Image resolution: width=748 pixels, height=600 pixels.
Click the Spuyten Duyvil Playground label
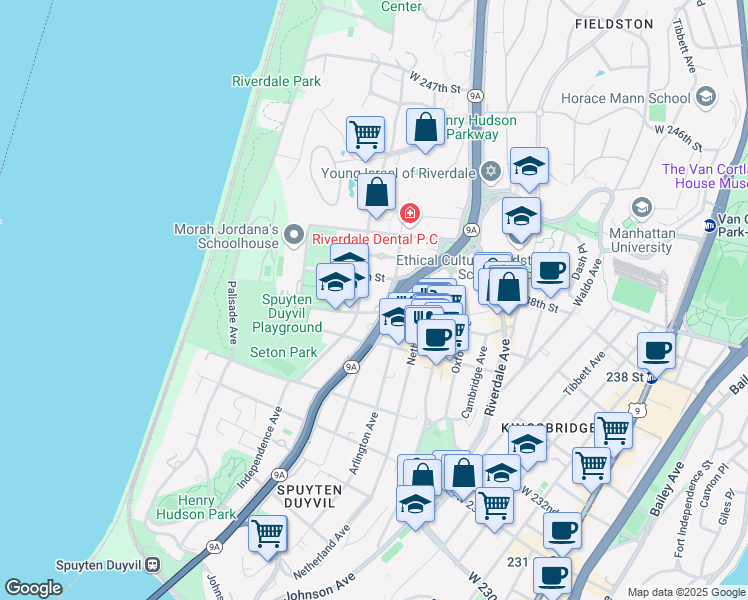pyautogui.click(x=287, y=313)
